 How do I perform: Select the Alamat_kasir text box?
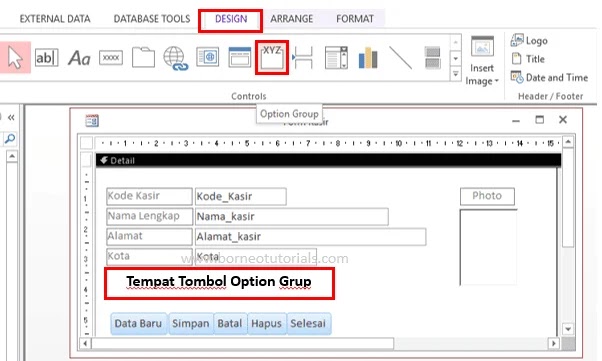point(311,237)
